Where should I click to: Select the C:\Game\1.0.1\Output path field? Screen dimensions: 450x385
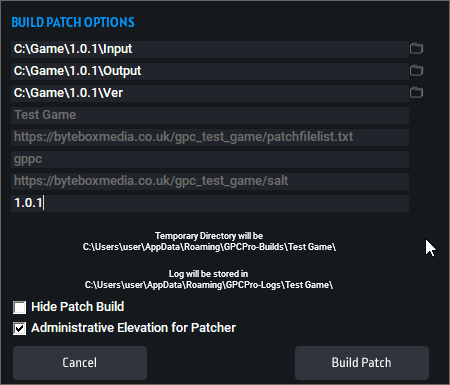(210, 71)
